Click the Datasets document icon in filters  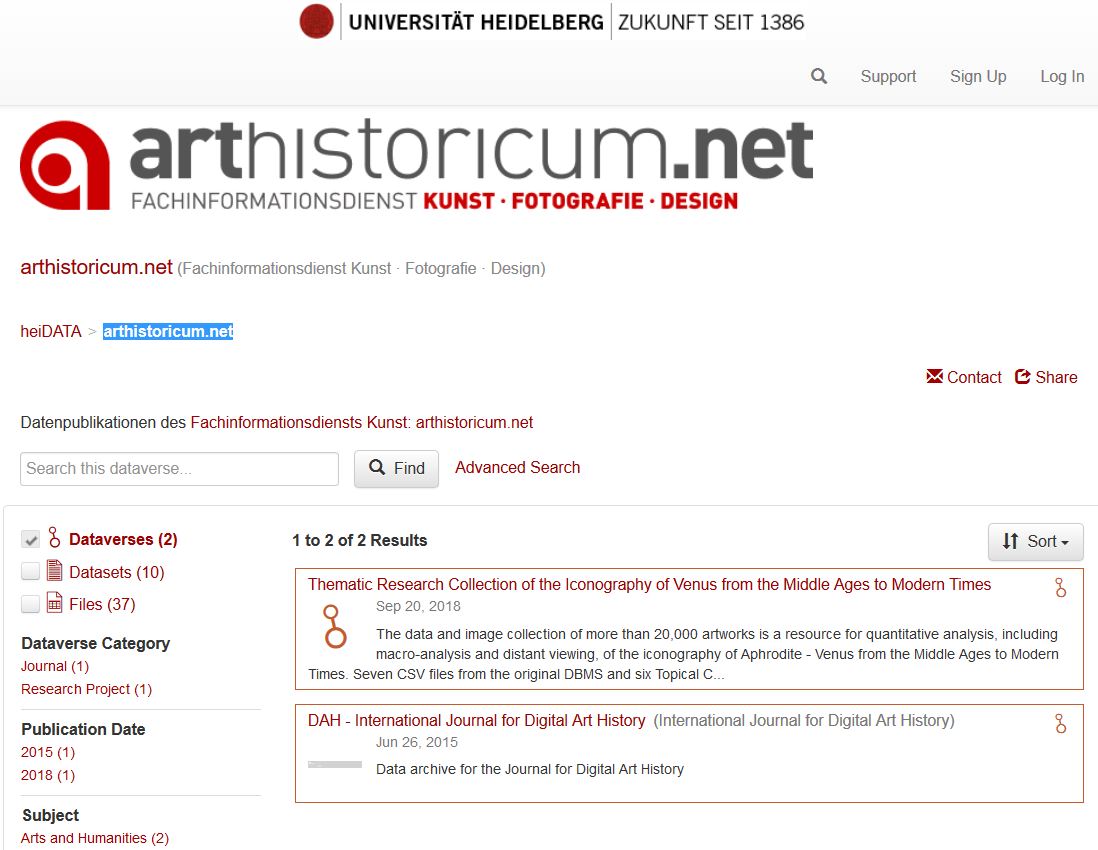[x=54, y=571]
